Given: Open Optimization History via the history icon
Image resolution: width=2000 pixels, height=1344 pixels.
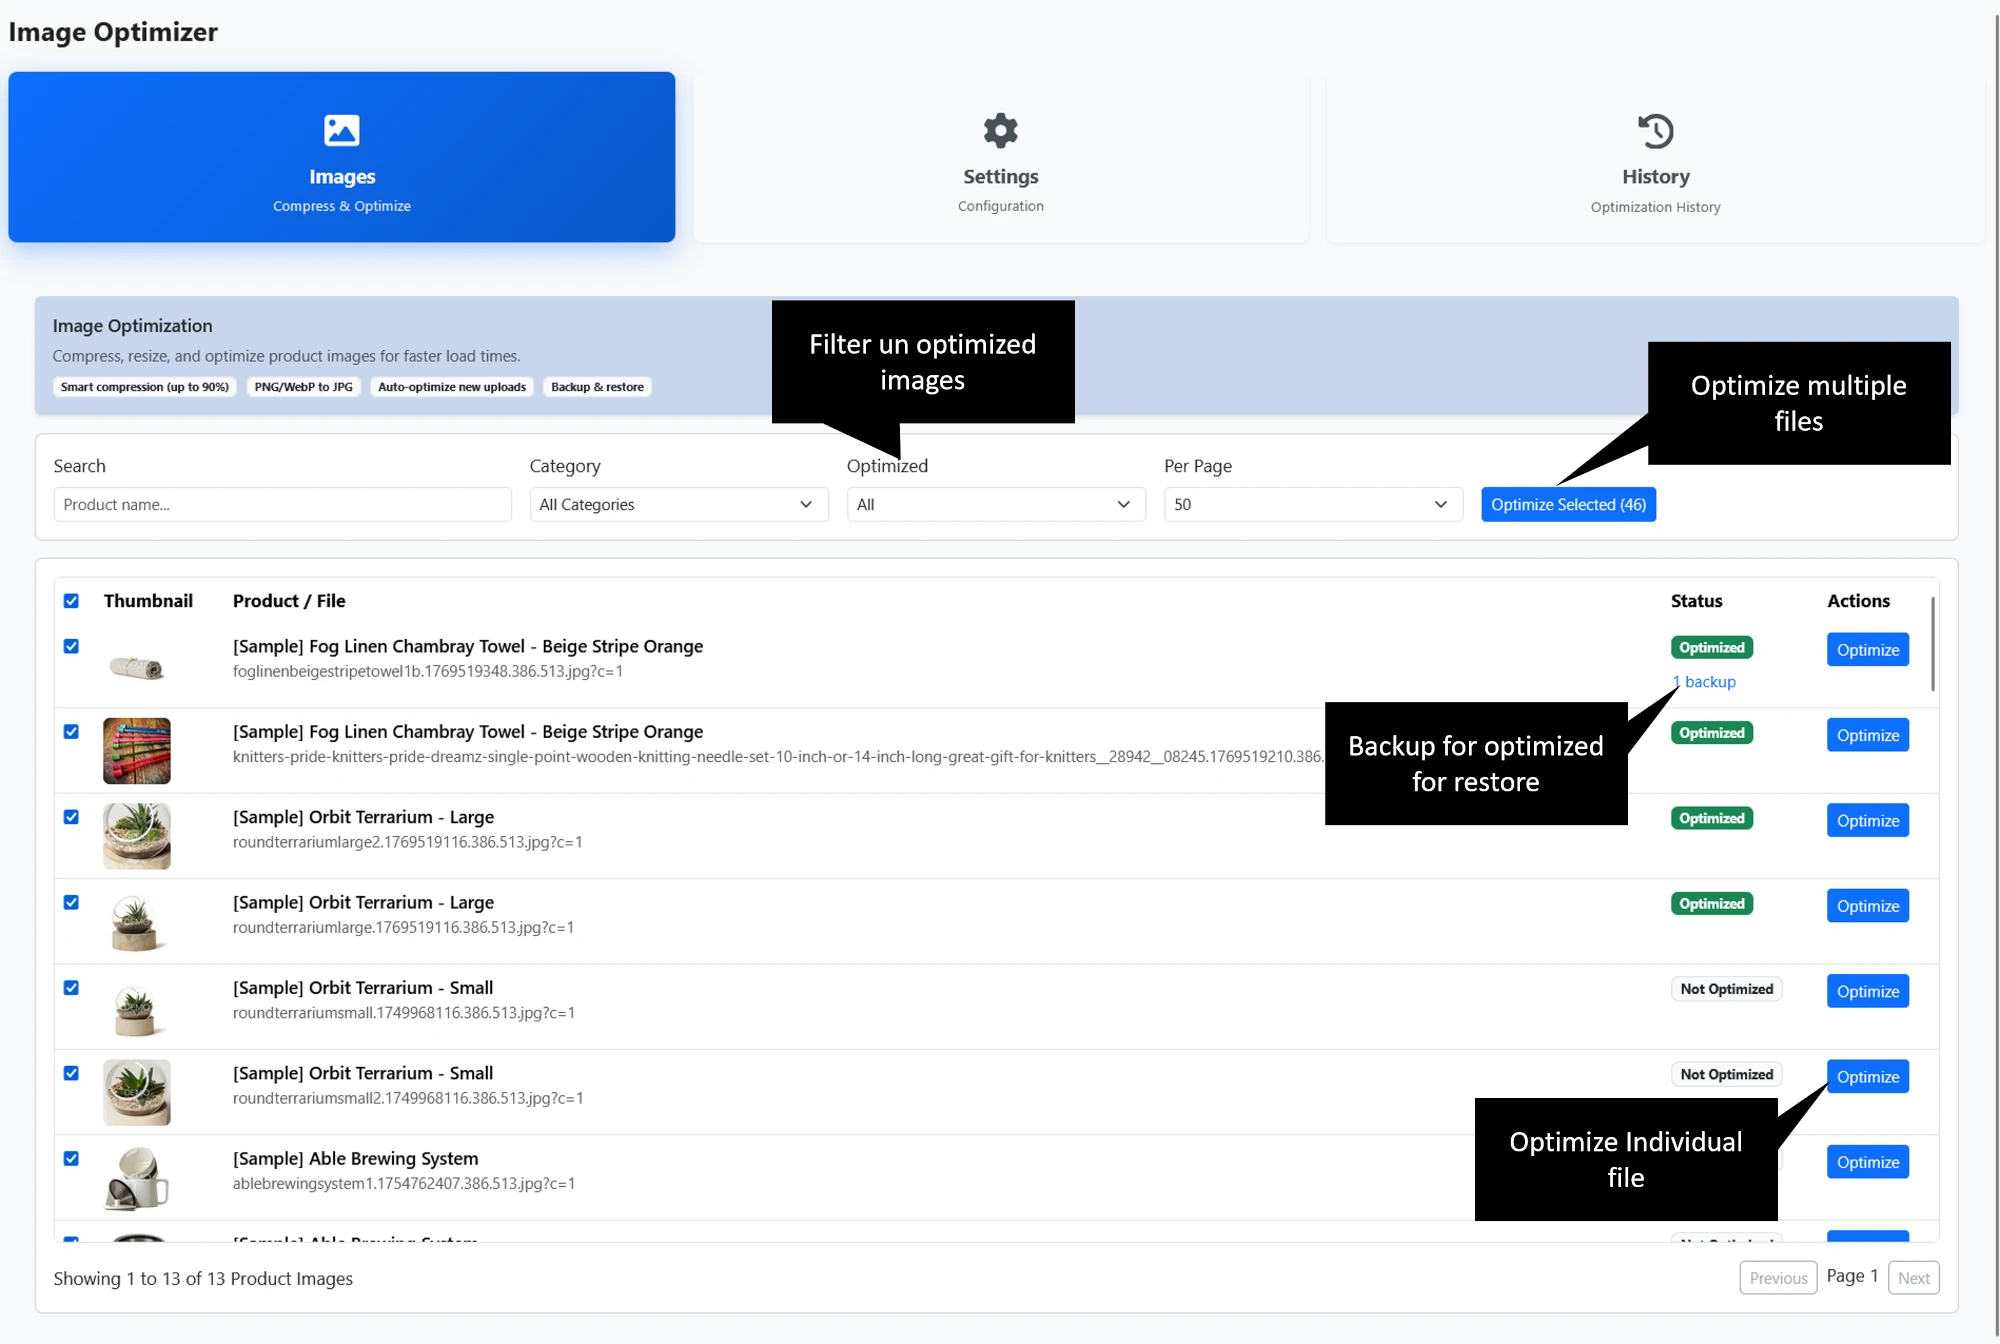Looking at the screenshot, I should pos(1655,130).
